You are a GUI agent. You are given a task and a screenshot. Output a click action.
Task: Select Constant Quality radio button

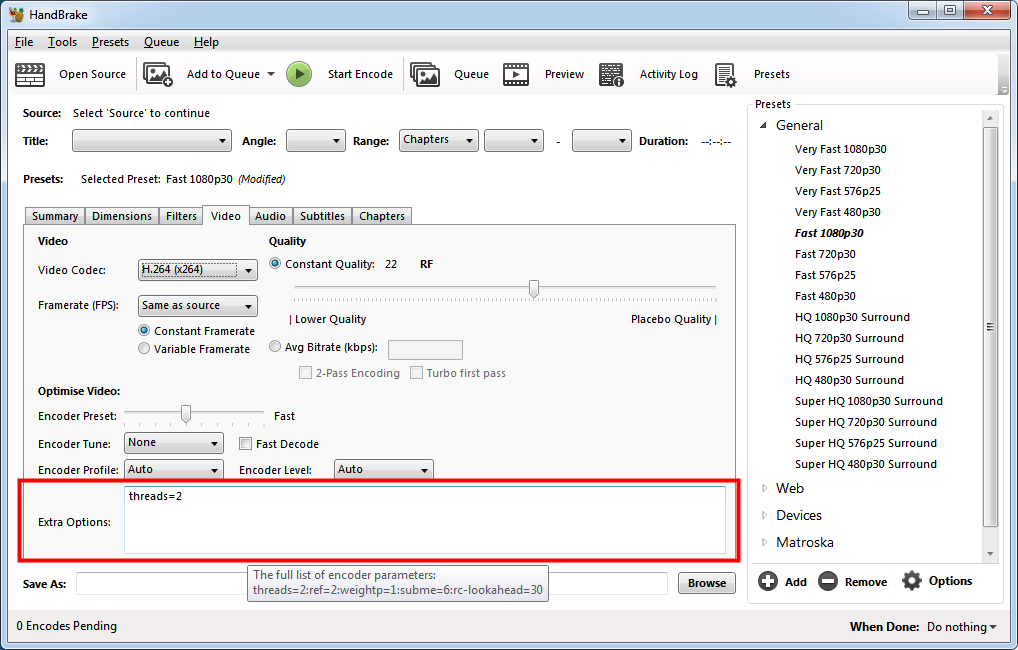pos(275,264)
